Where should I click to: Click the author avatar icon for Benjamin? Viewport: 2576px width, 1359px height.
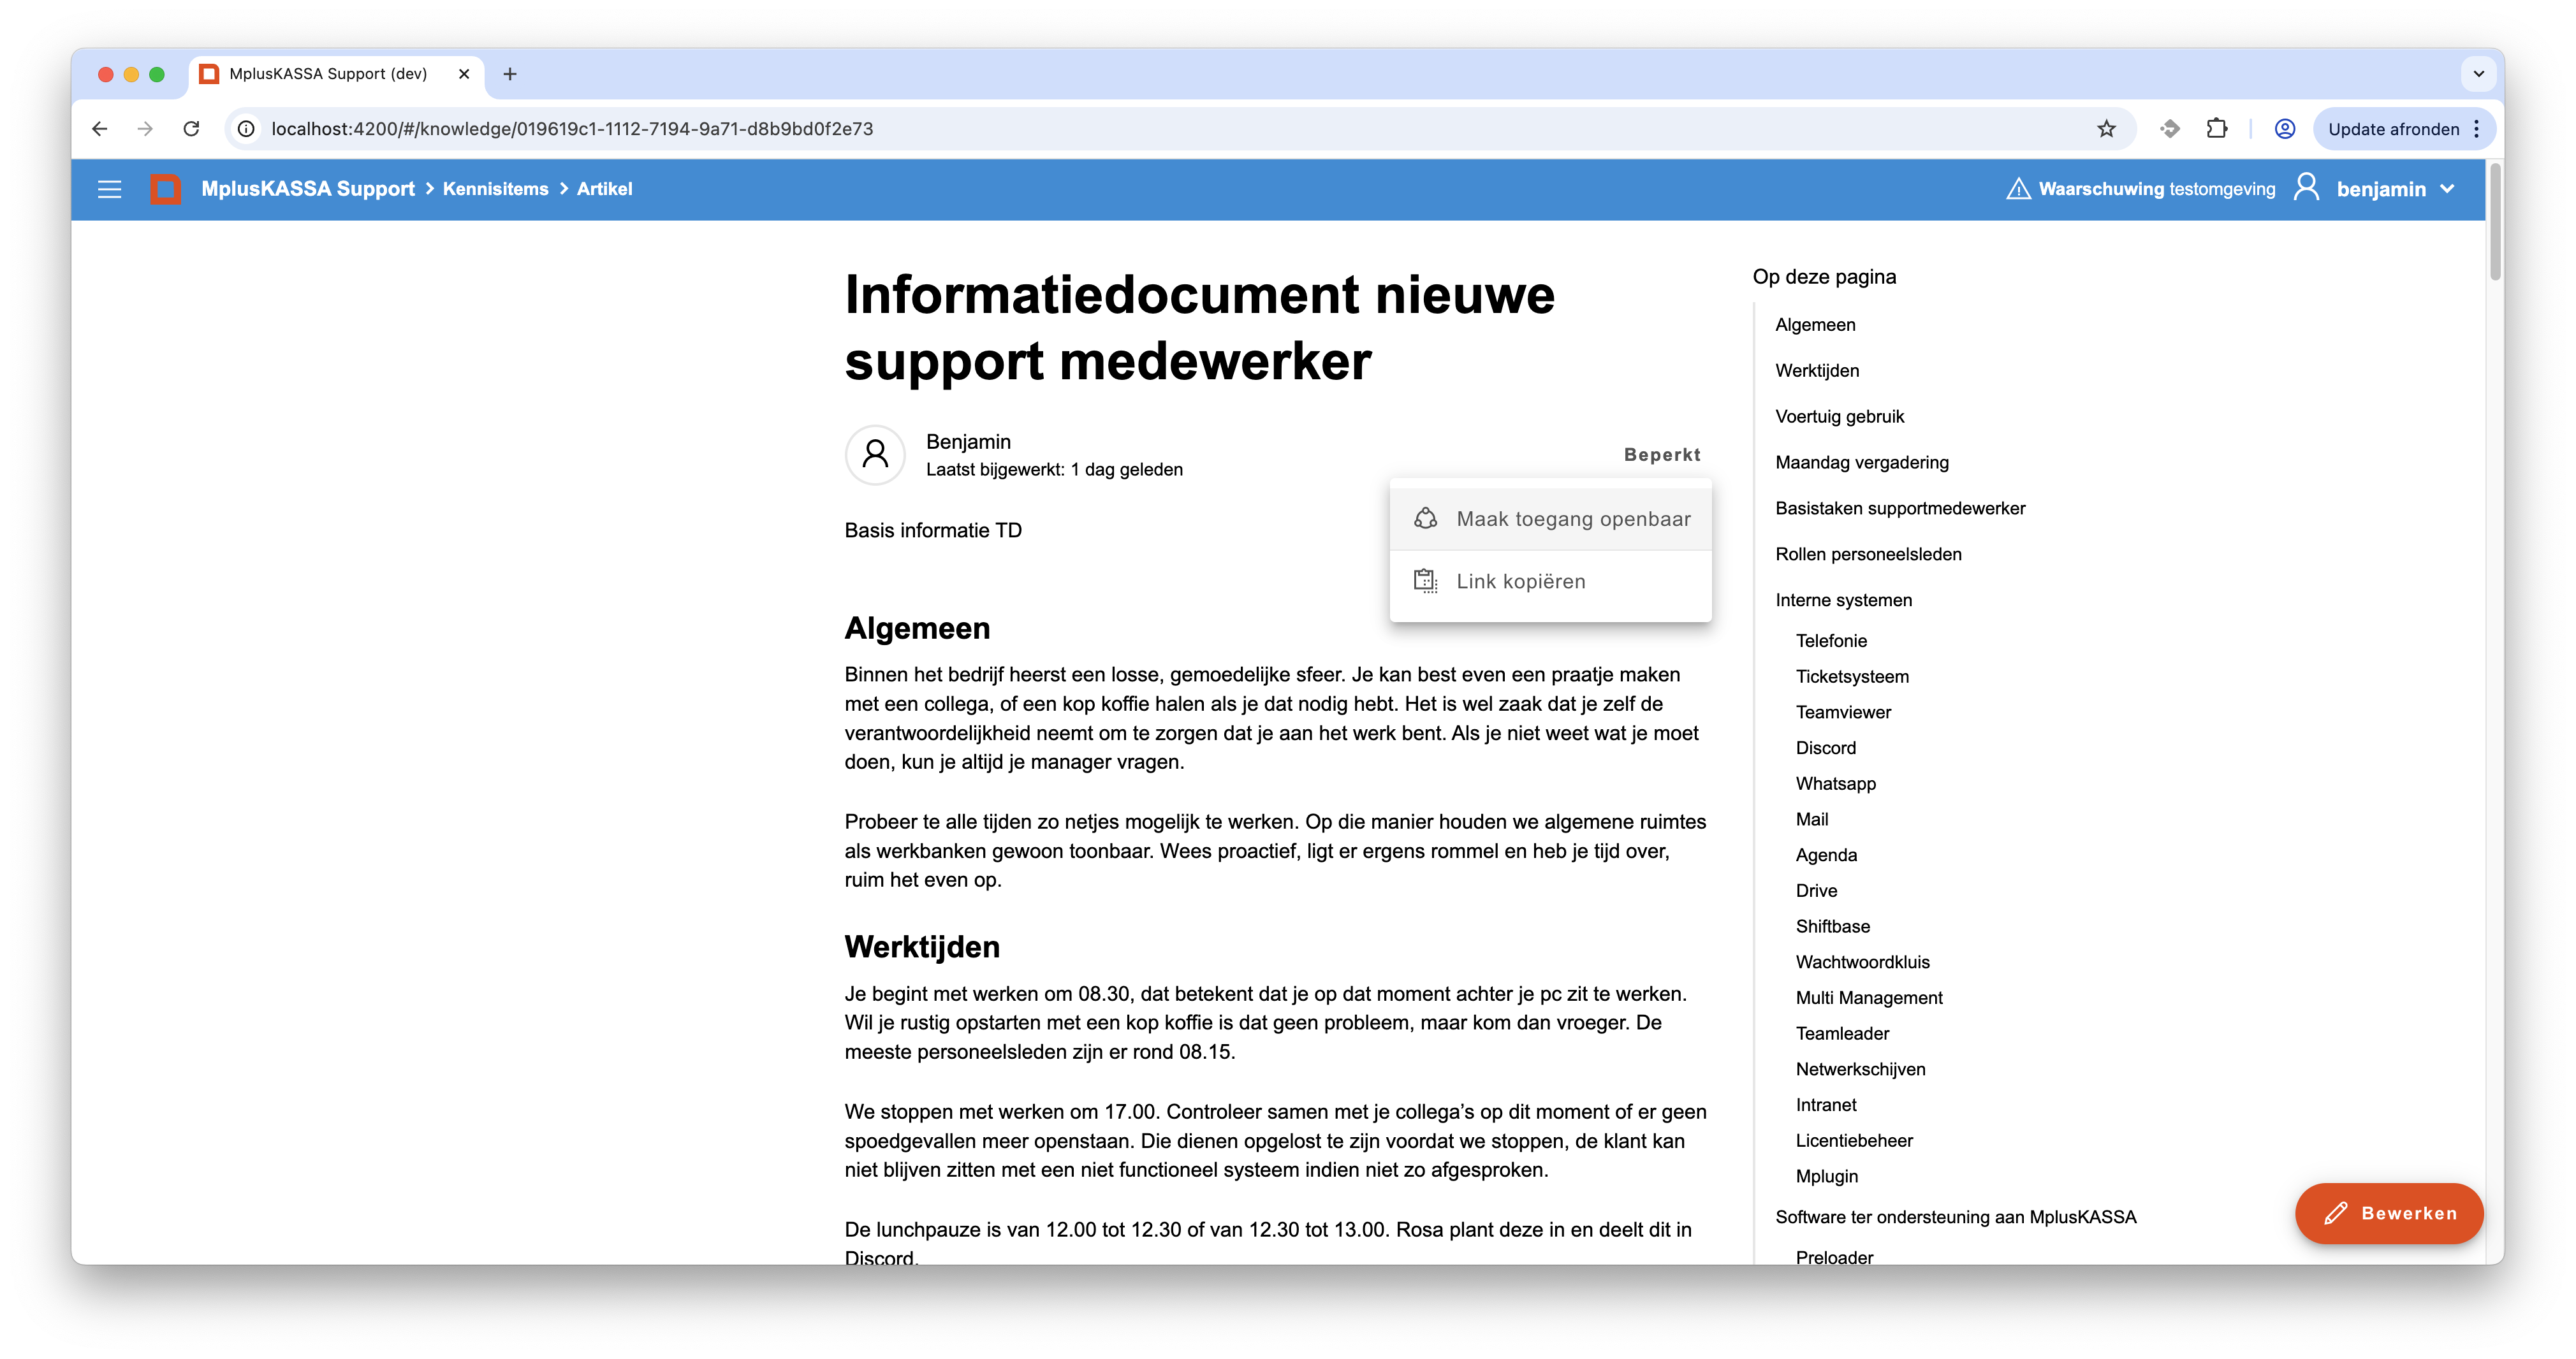(875, 455)
